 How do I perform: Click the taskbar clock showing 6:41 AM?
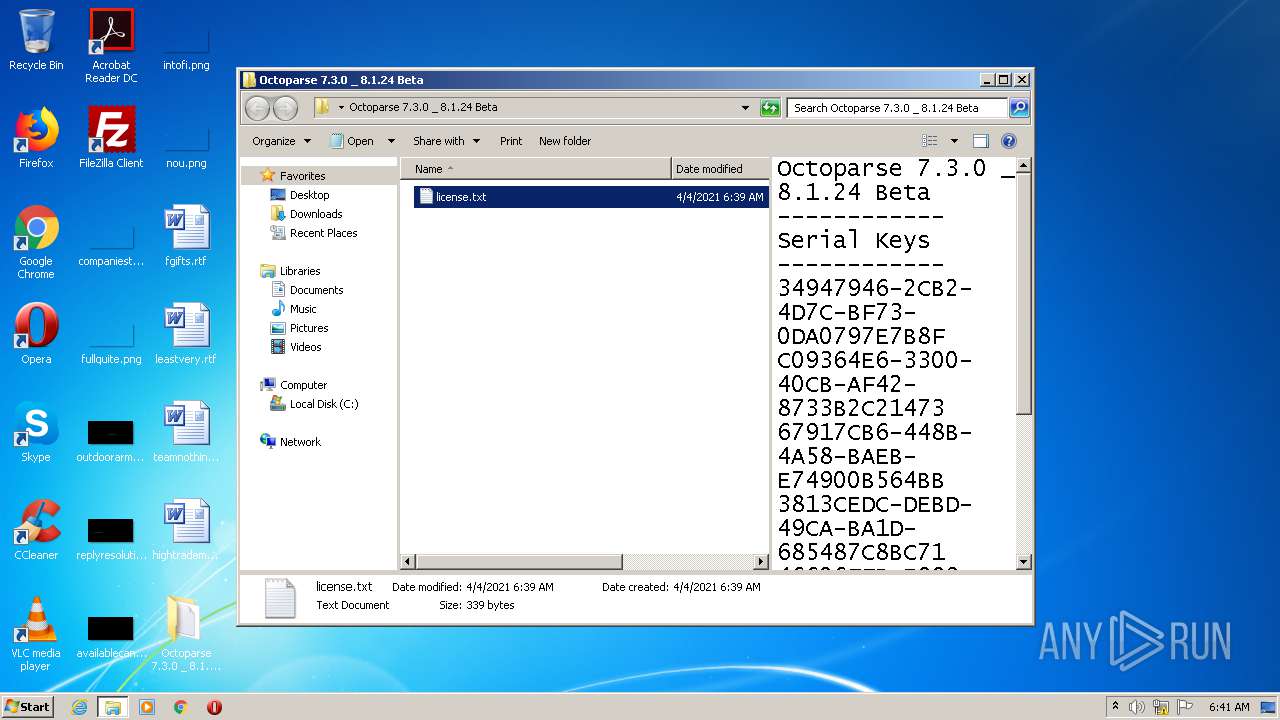1229,707
